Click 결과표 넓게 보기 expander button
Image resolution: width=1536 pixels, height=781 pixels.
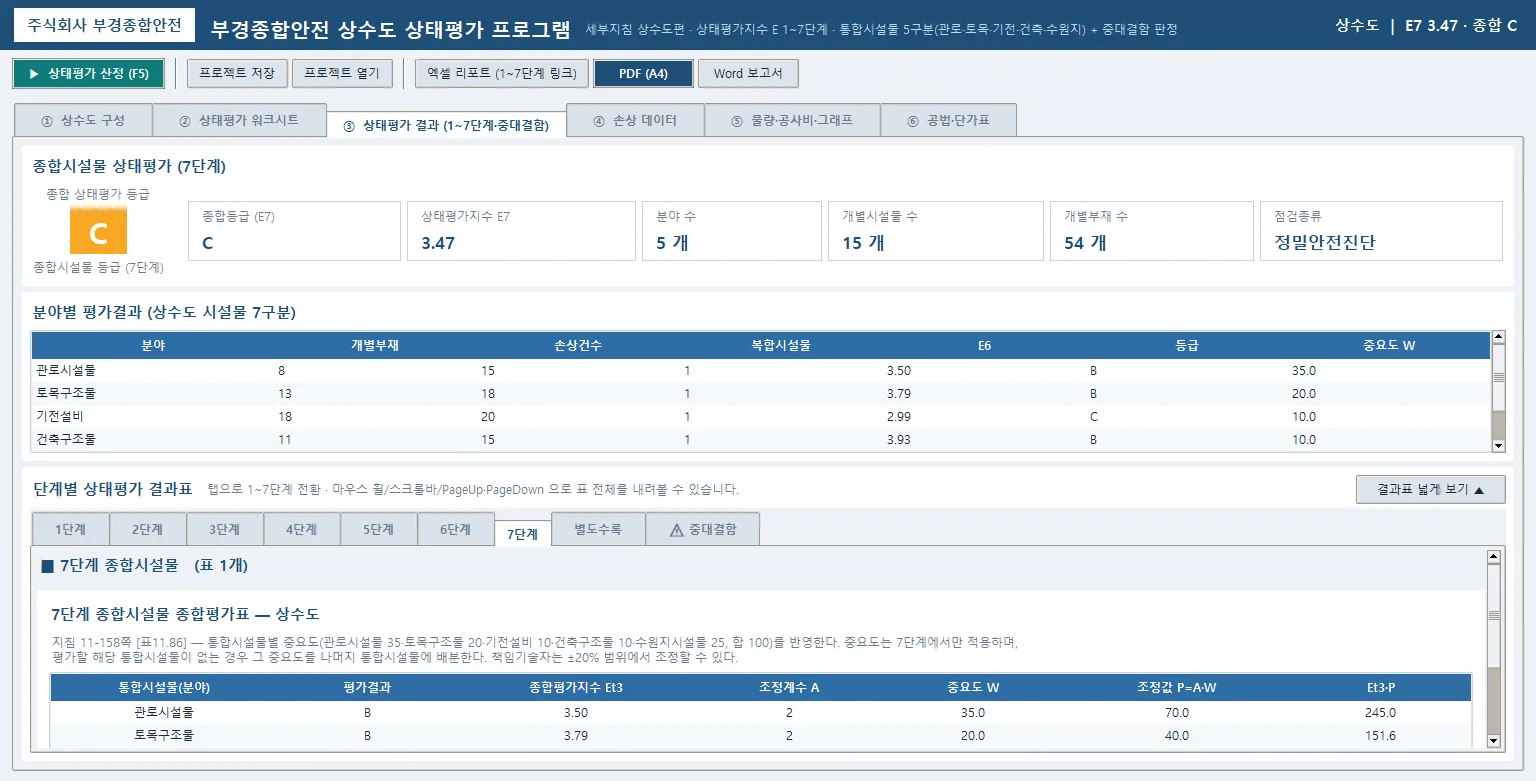[x=1430, y=489]
